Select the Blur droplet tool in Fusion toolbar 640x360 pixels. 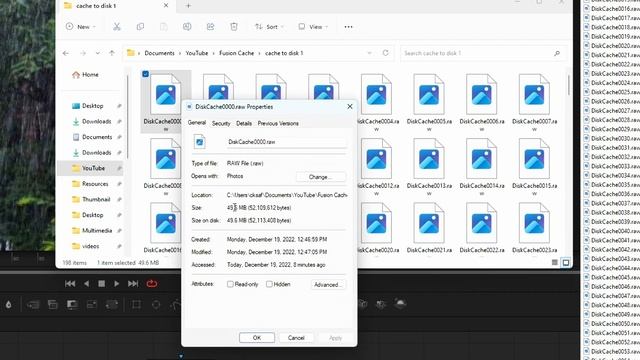click(x=9, y=304)
